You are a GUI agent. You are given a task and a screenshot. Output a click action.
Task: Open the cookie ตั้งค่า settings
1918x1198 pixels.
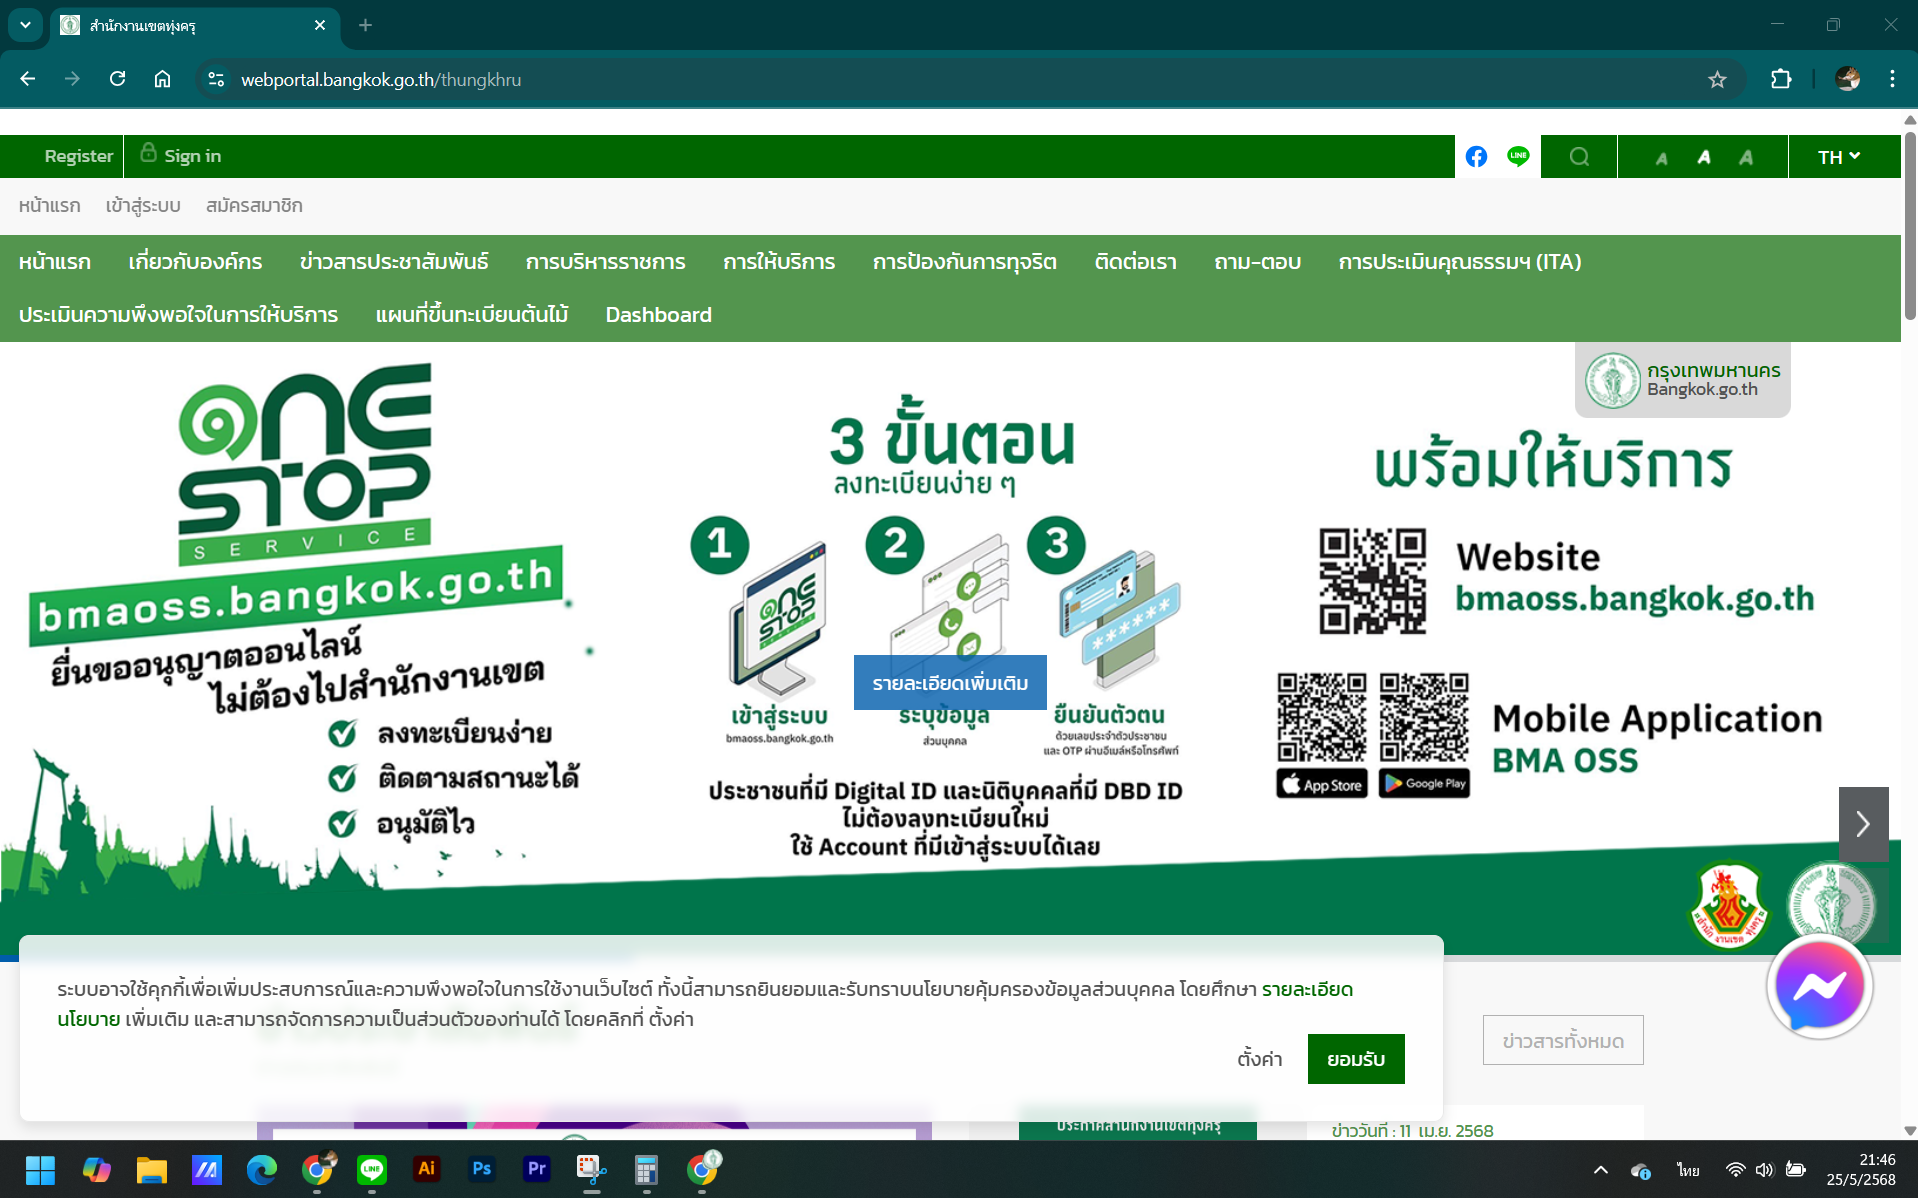[x=1260, y=1059]
